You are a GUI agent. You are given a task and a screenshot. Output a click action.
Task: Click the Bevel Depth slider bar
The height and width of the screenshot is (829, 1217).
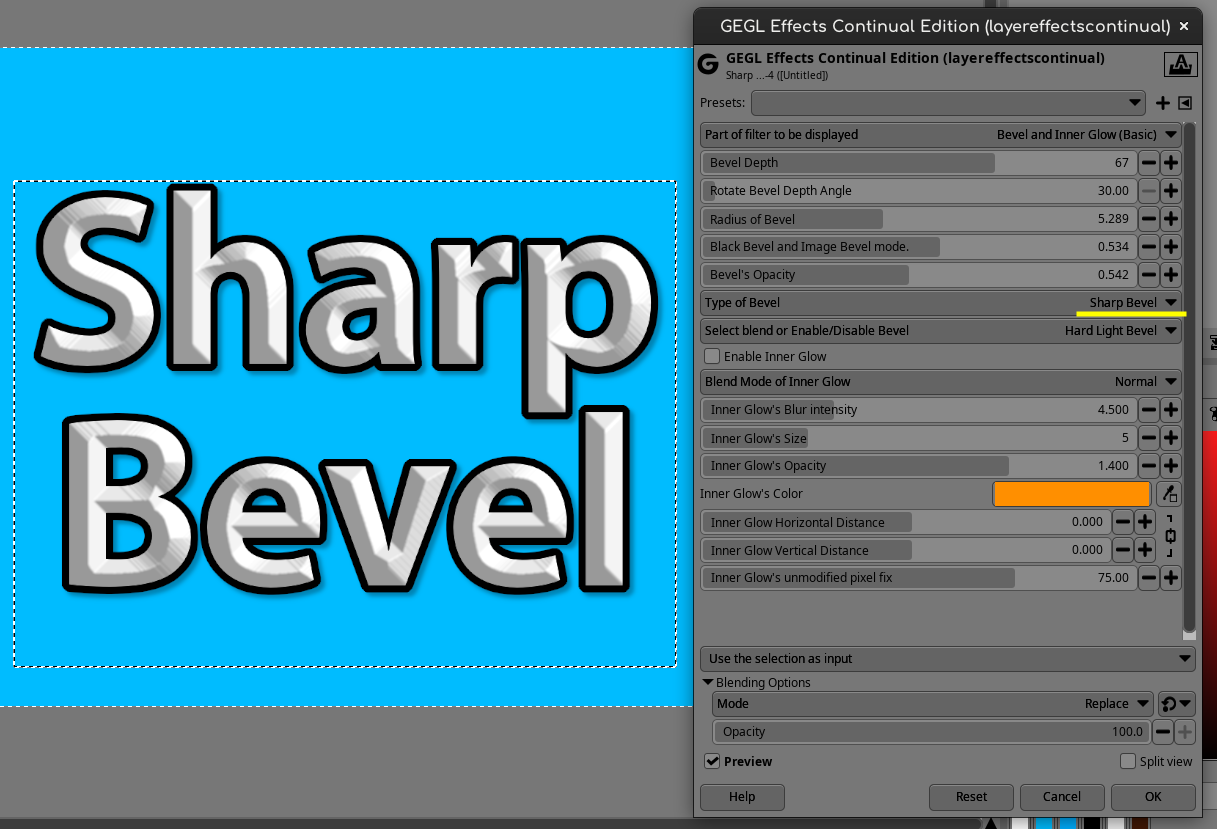(x=919, y=163)
